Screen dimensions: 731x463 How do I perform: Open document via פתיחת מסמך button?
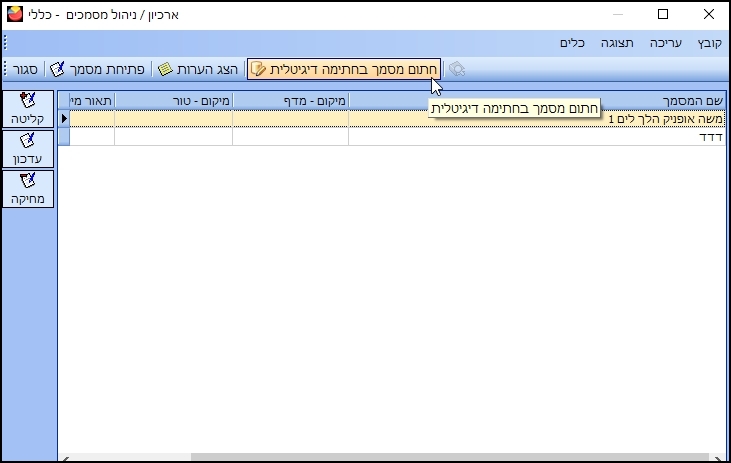pyautogui.click(x=98, y=69)
